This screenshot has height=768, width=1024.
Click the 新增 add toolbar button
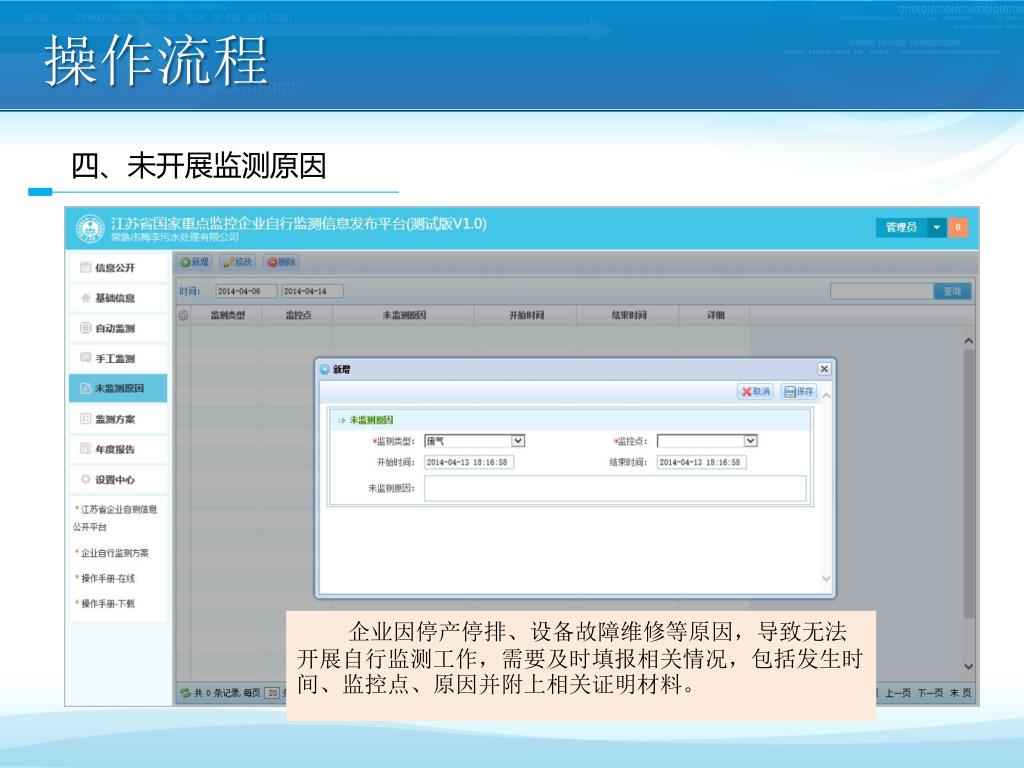point(195,262)
